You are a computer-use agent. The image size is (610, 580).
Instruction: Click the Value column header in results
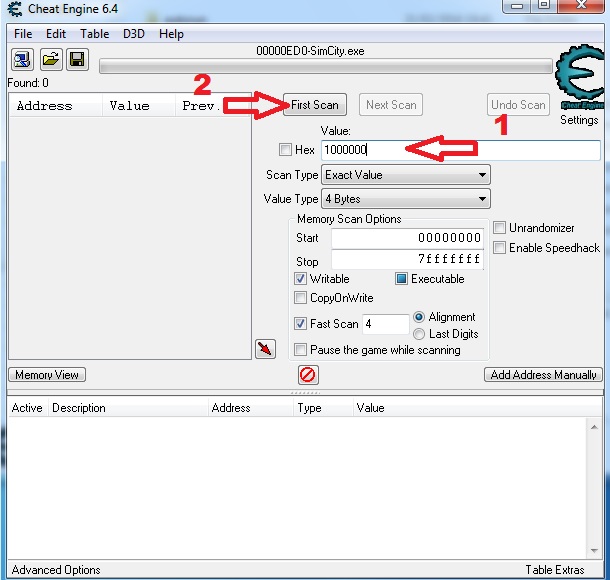(x=138, y=105)
